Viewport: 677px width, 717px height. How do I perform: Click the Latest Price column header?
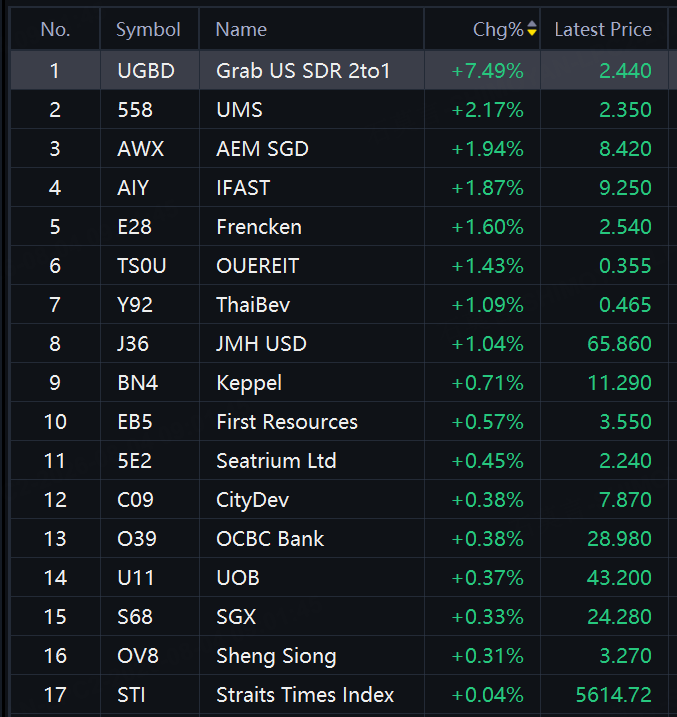click(603, 30)
